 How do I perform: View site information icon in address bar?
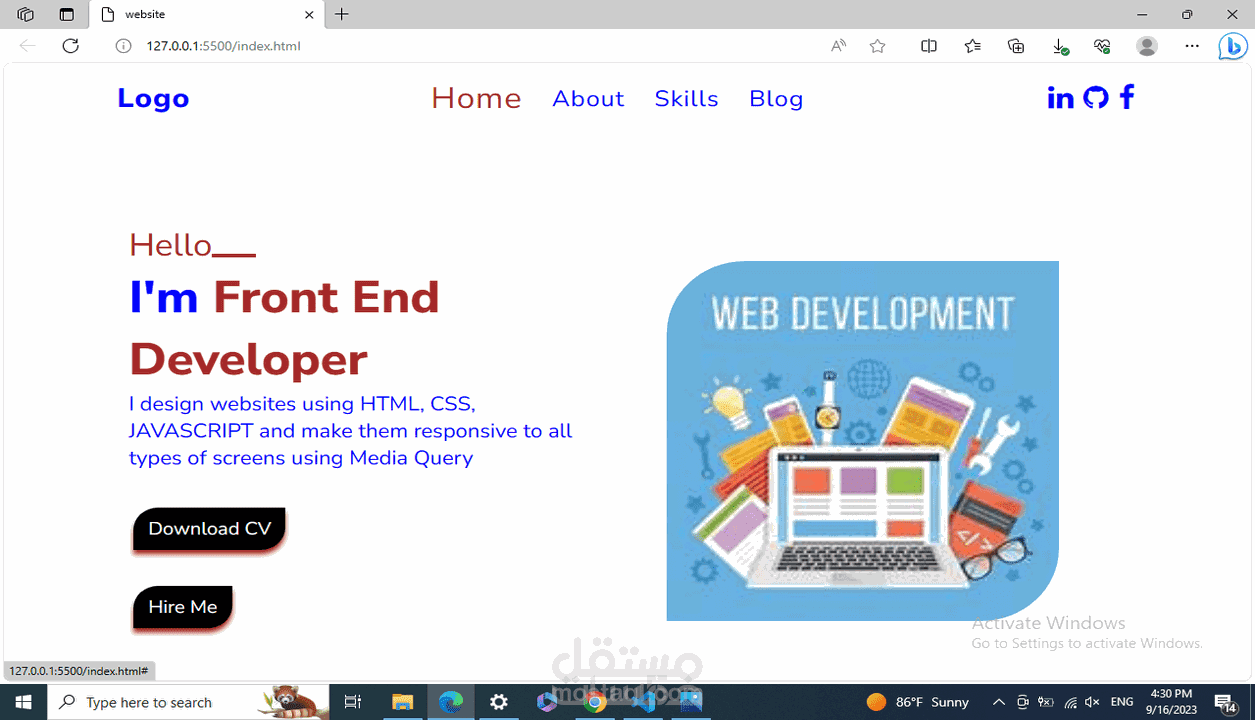(124, 46)
